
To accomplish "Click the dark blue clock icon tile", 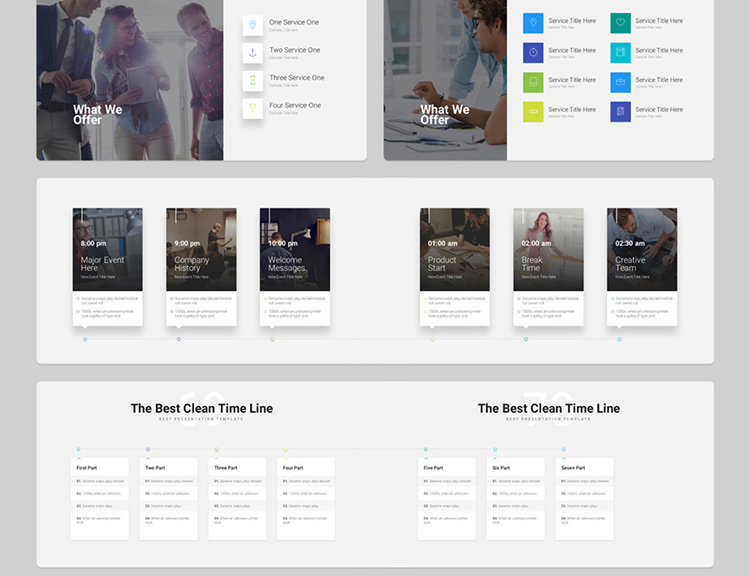I will coord(533,52).
